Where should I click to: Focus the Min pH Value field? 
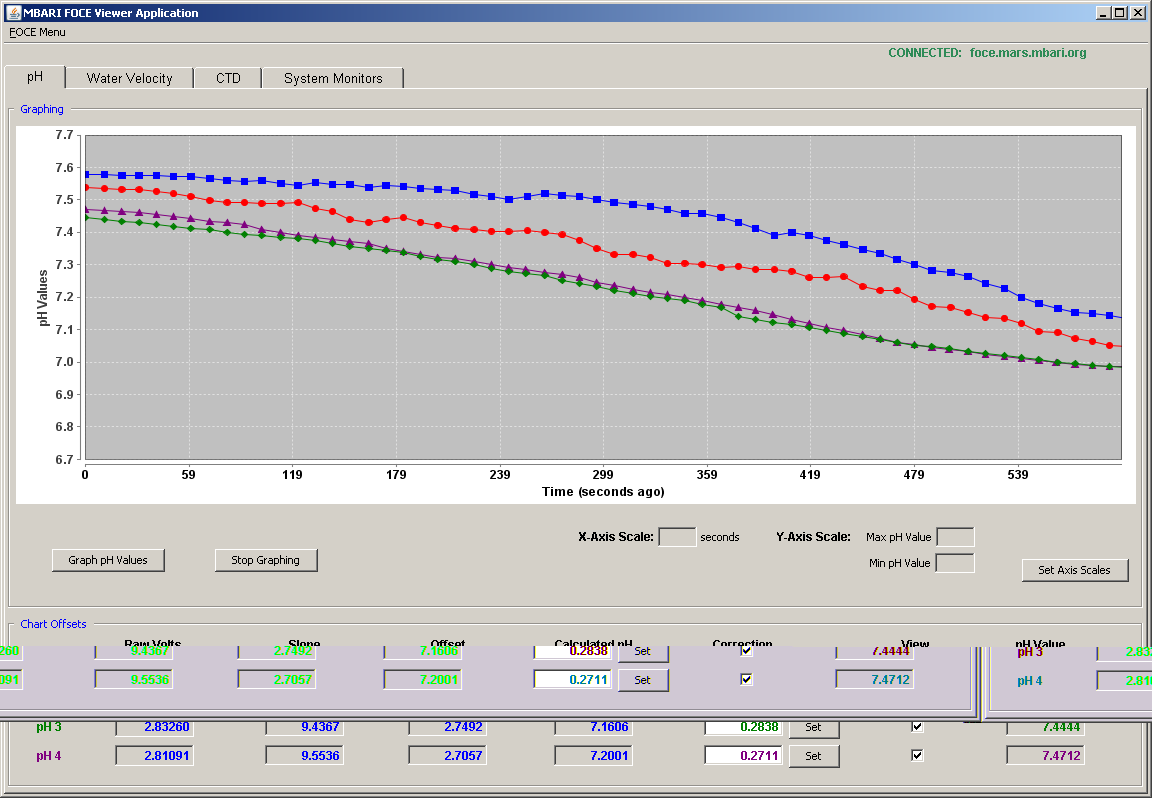pos(955,564)
